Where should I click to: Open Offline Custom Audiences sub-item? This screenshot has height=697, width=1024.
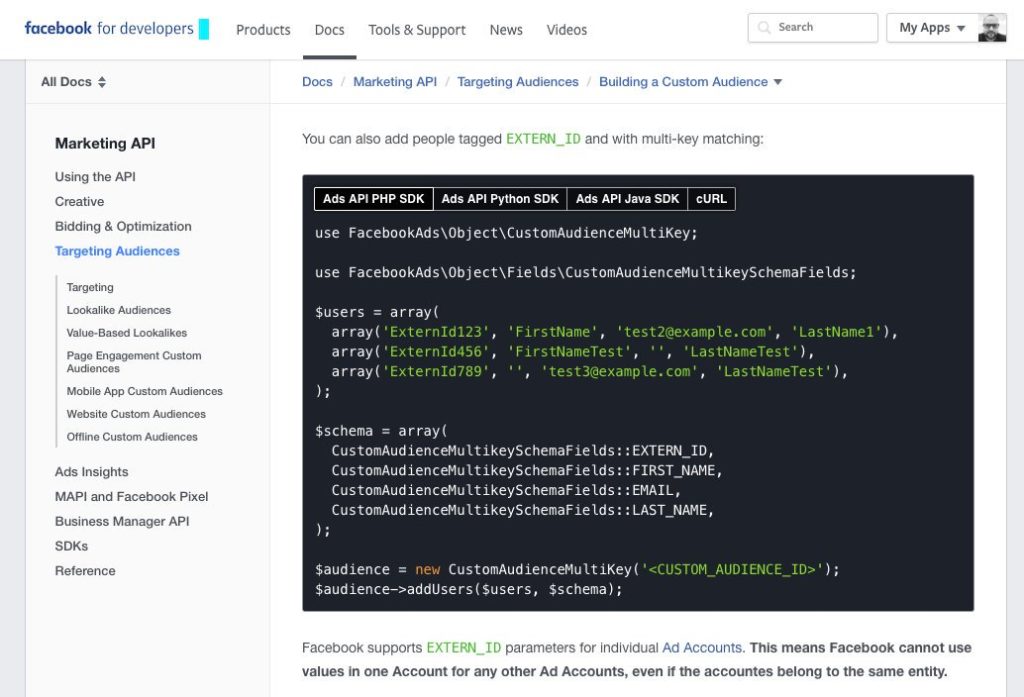[132, 437]
